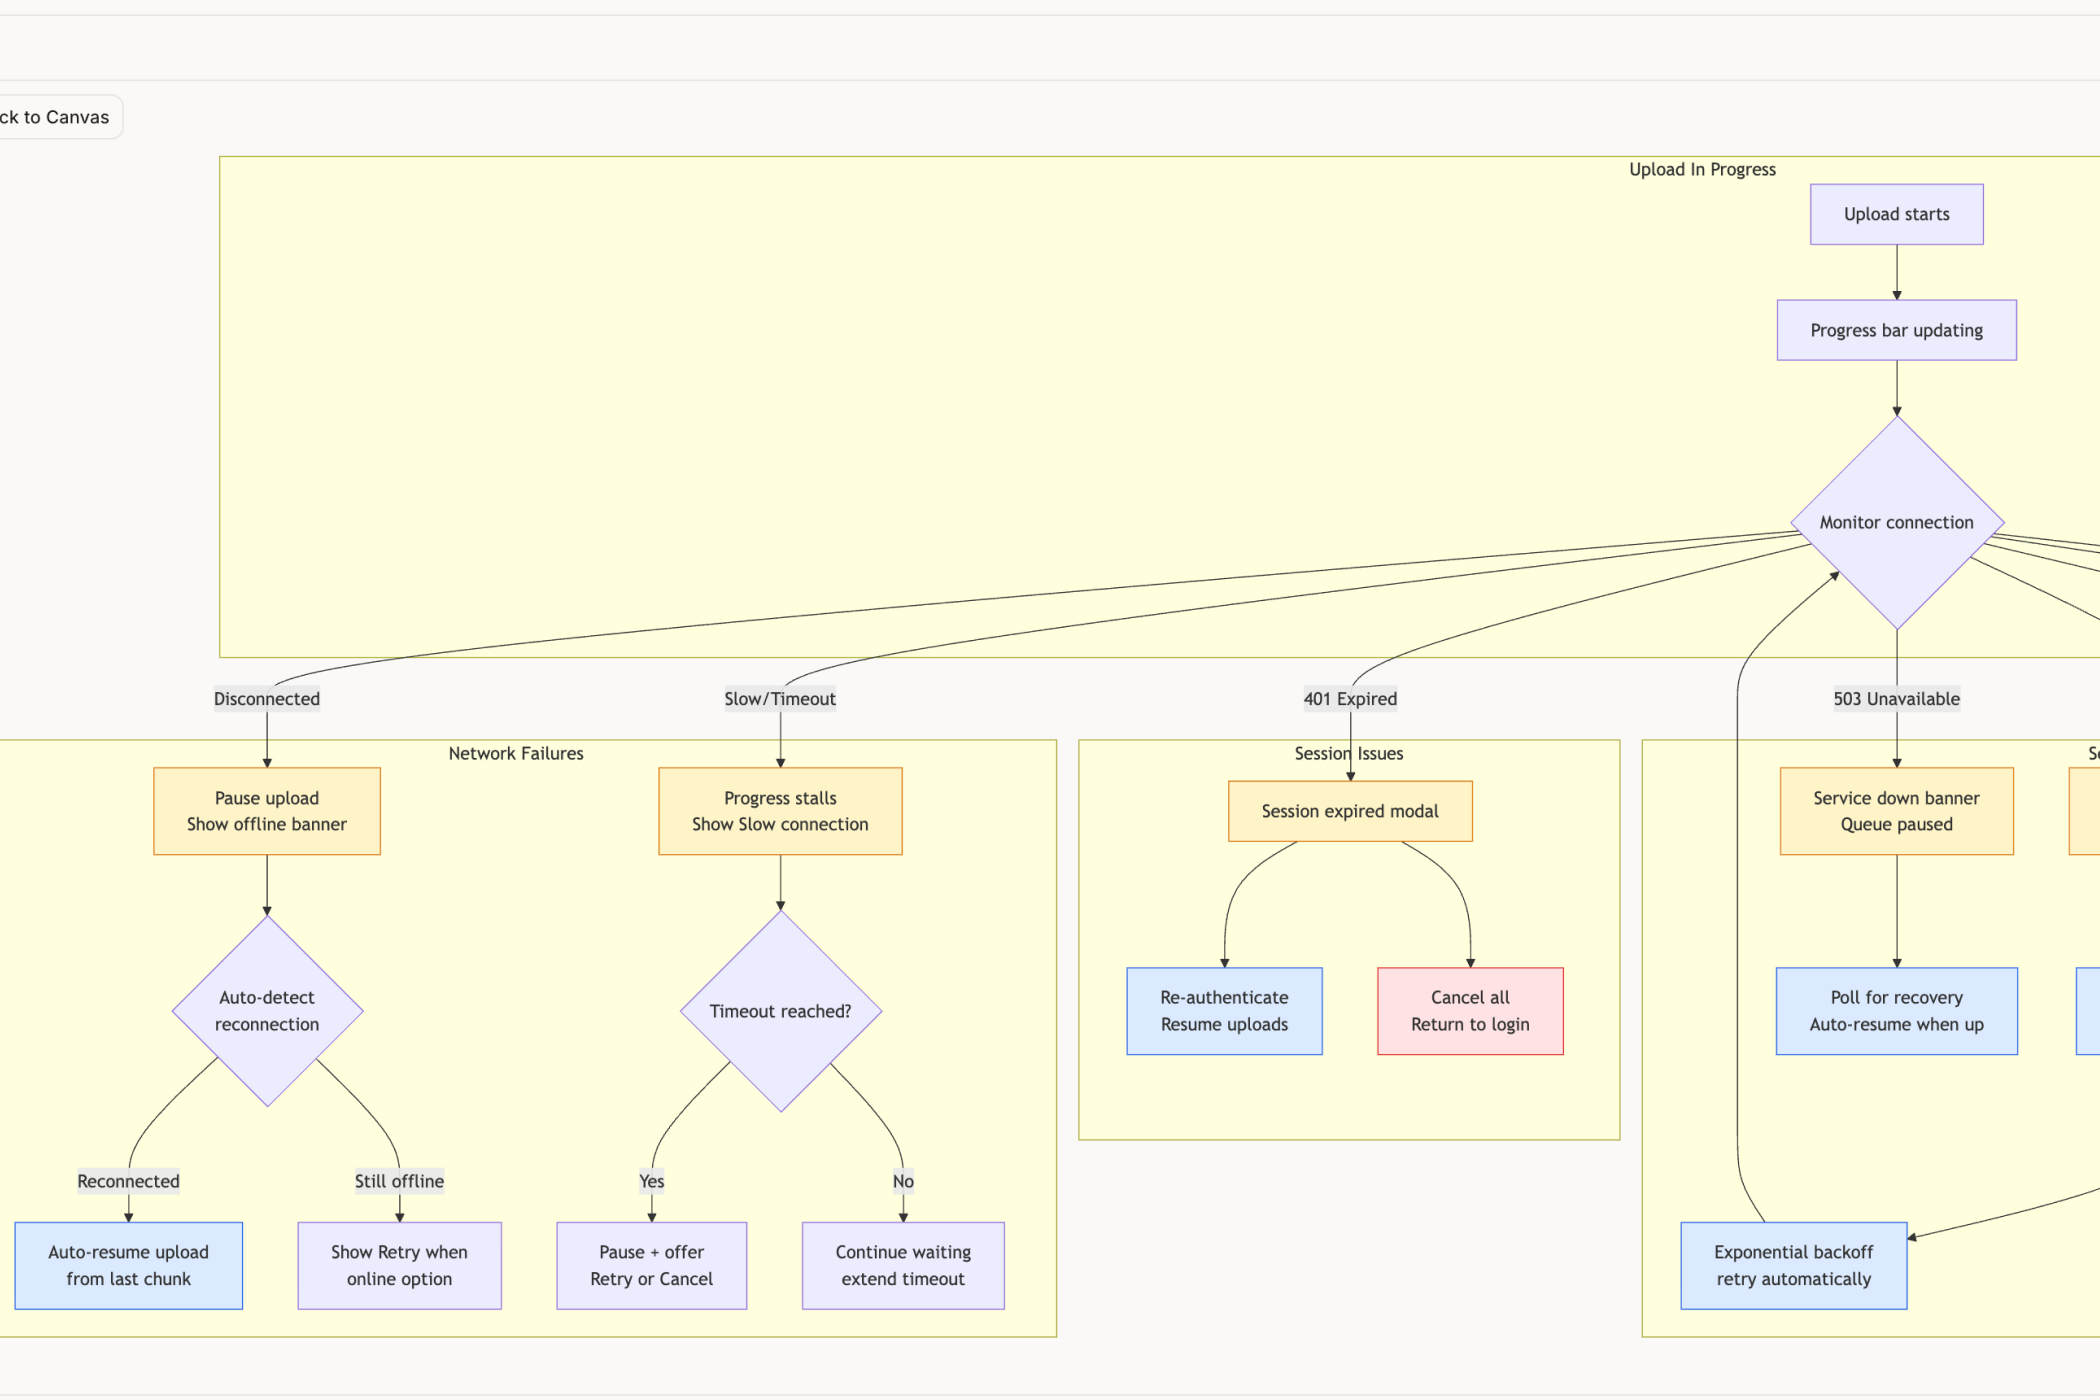Image resolution: width=2100 pixels, height=1400 pixels.
Task: Select Pause upload Show offline banner node
Action: (x=266, y=811)
